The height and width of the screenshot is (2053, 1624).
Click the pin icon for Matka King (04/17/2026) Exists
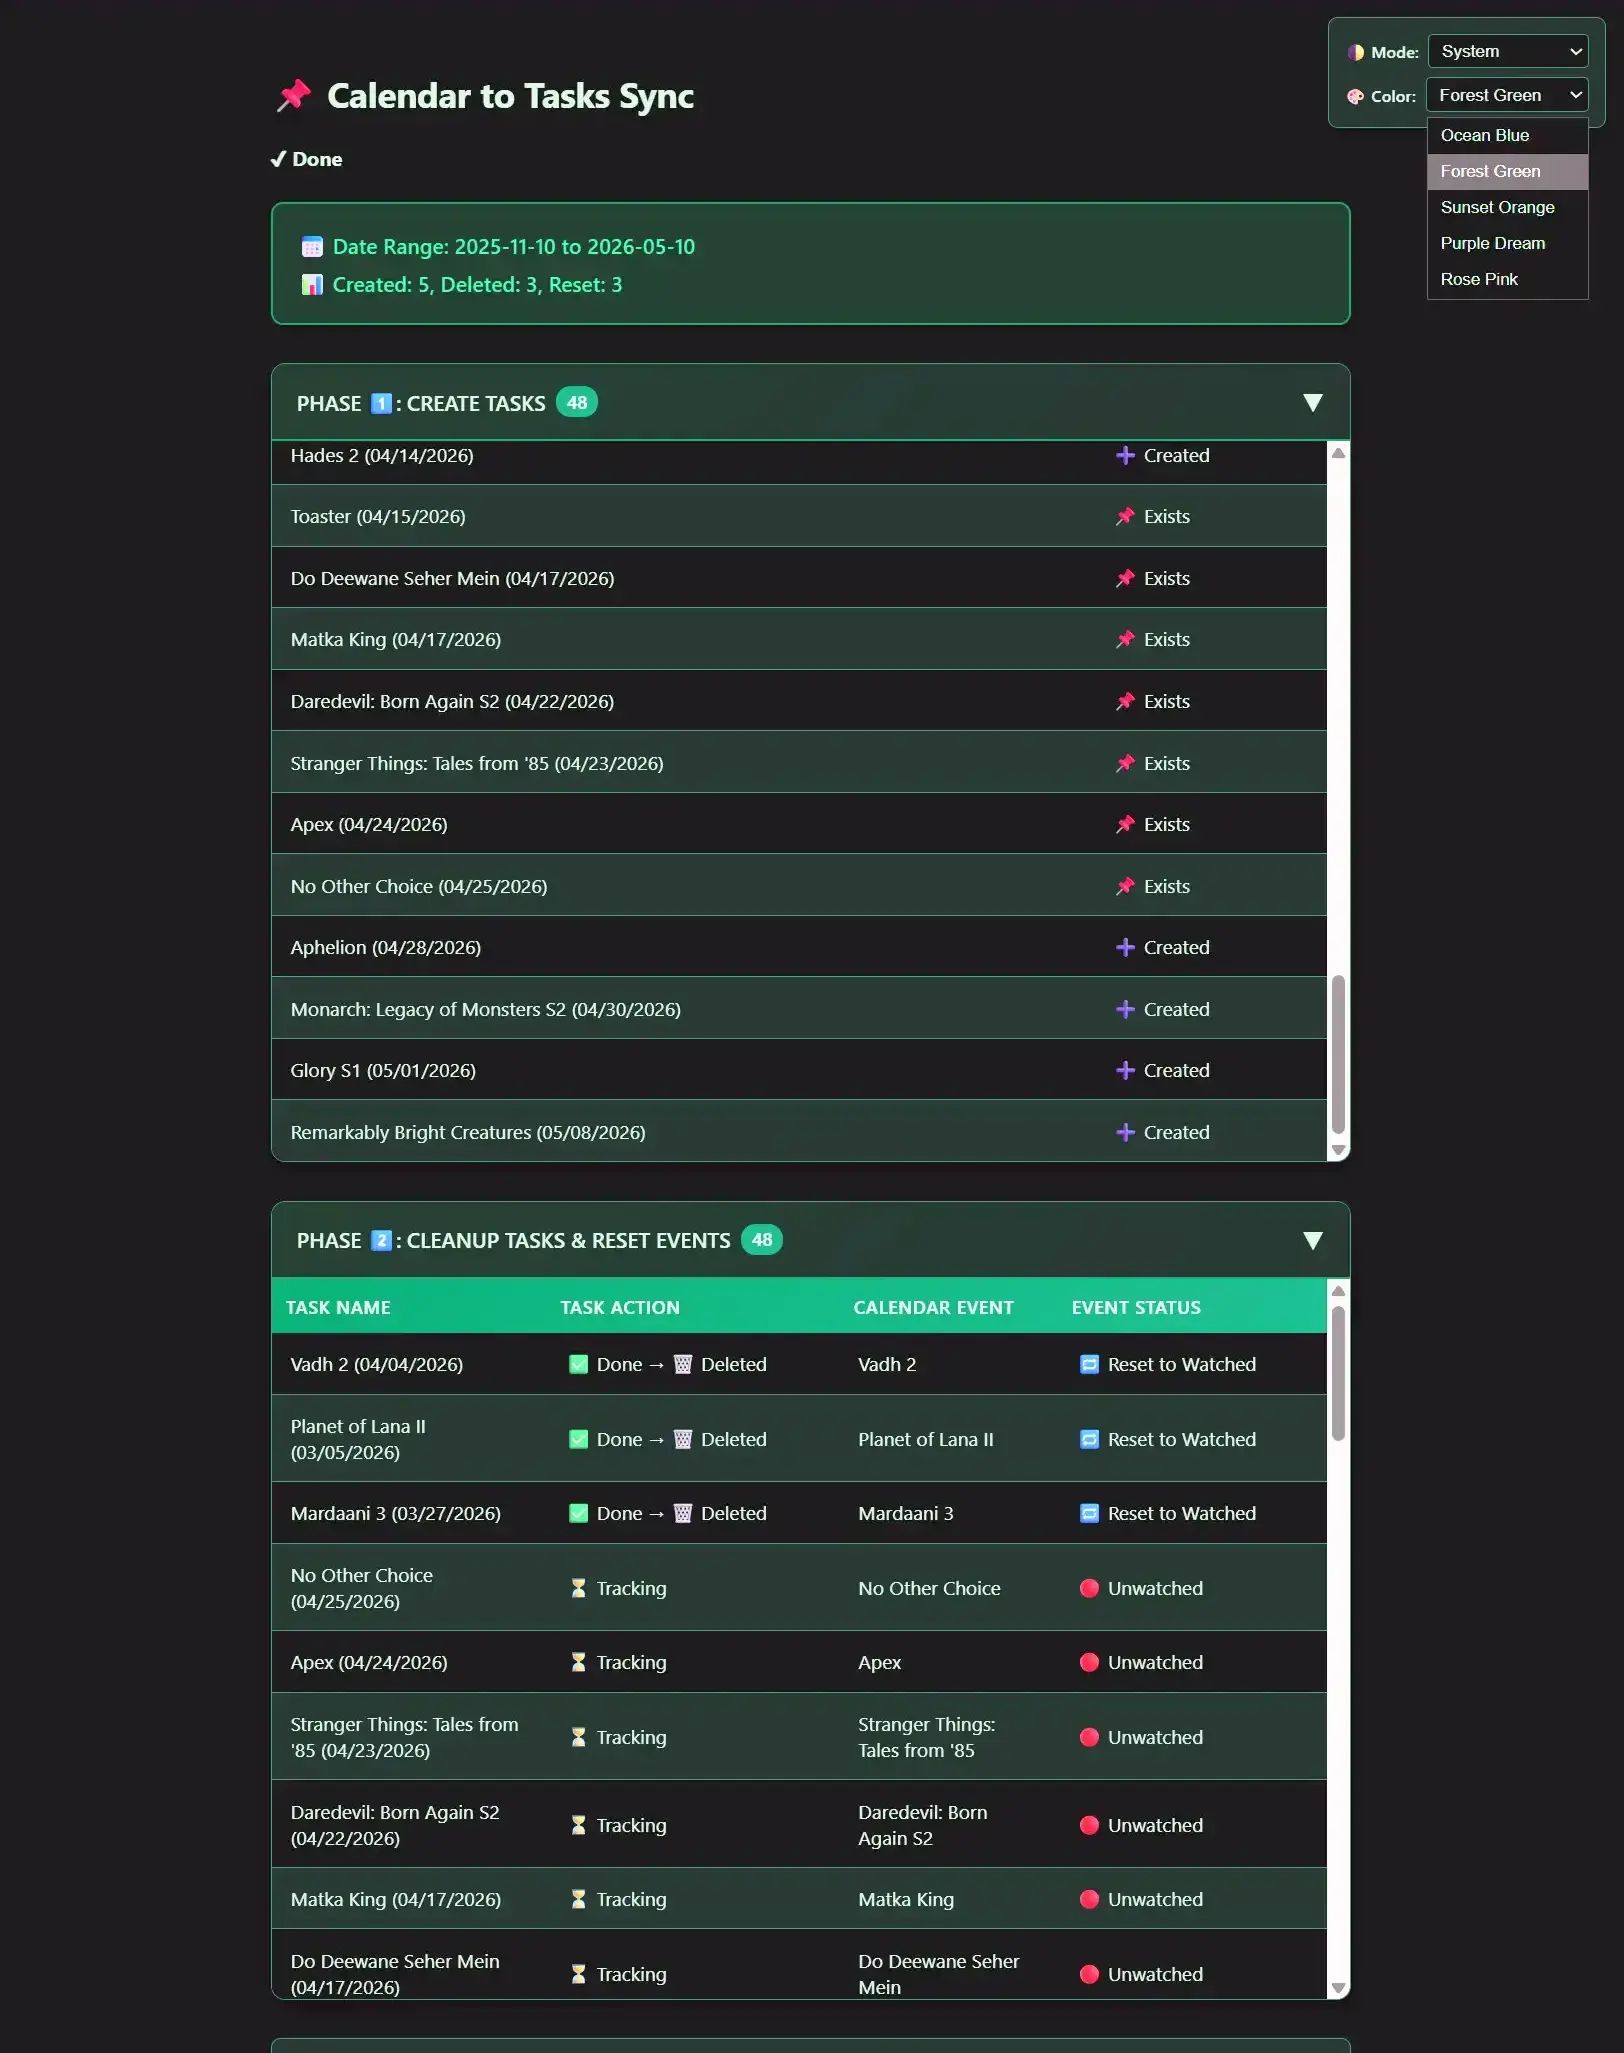point(1125,640)
